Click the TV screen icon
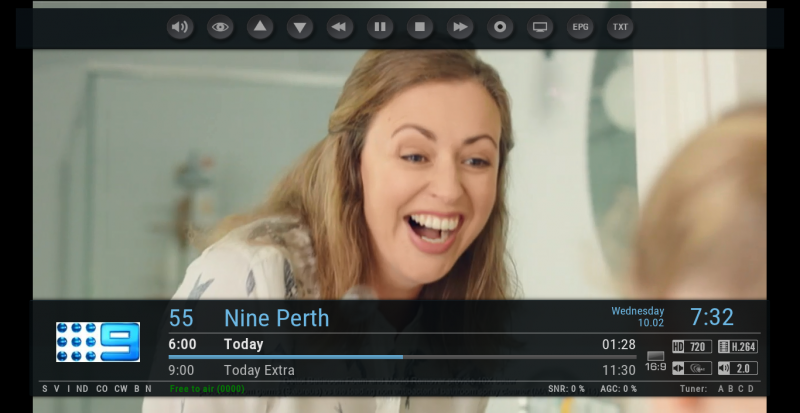Viewport: 800px width, 413px height. 540,27
